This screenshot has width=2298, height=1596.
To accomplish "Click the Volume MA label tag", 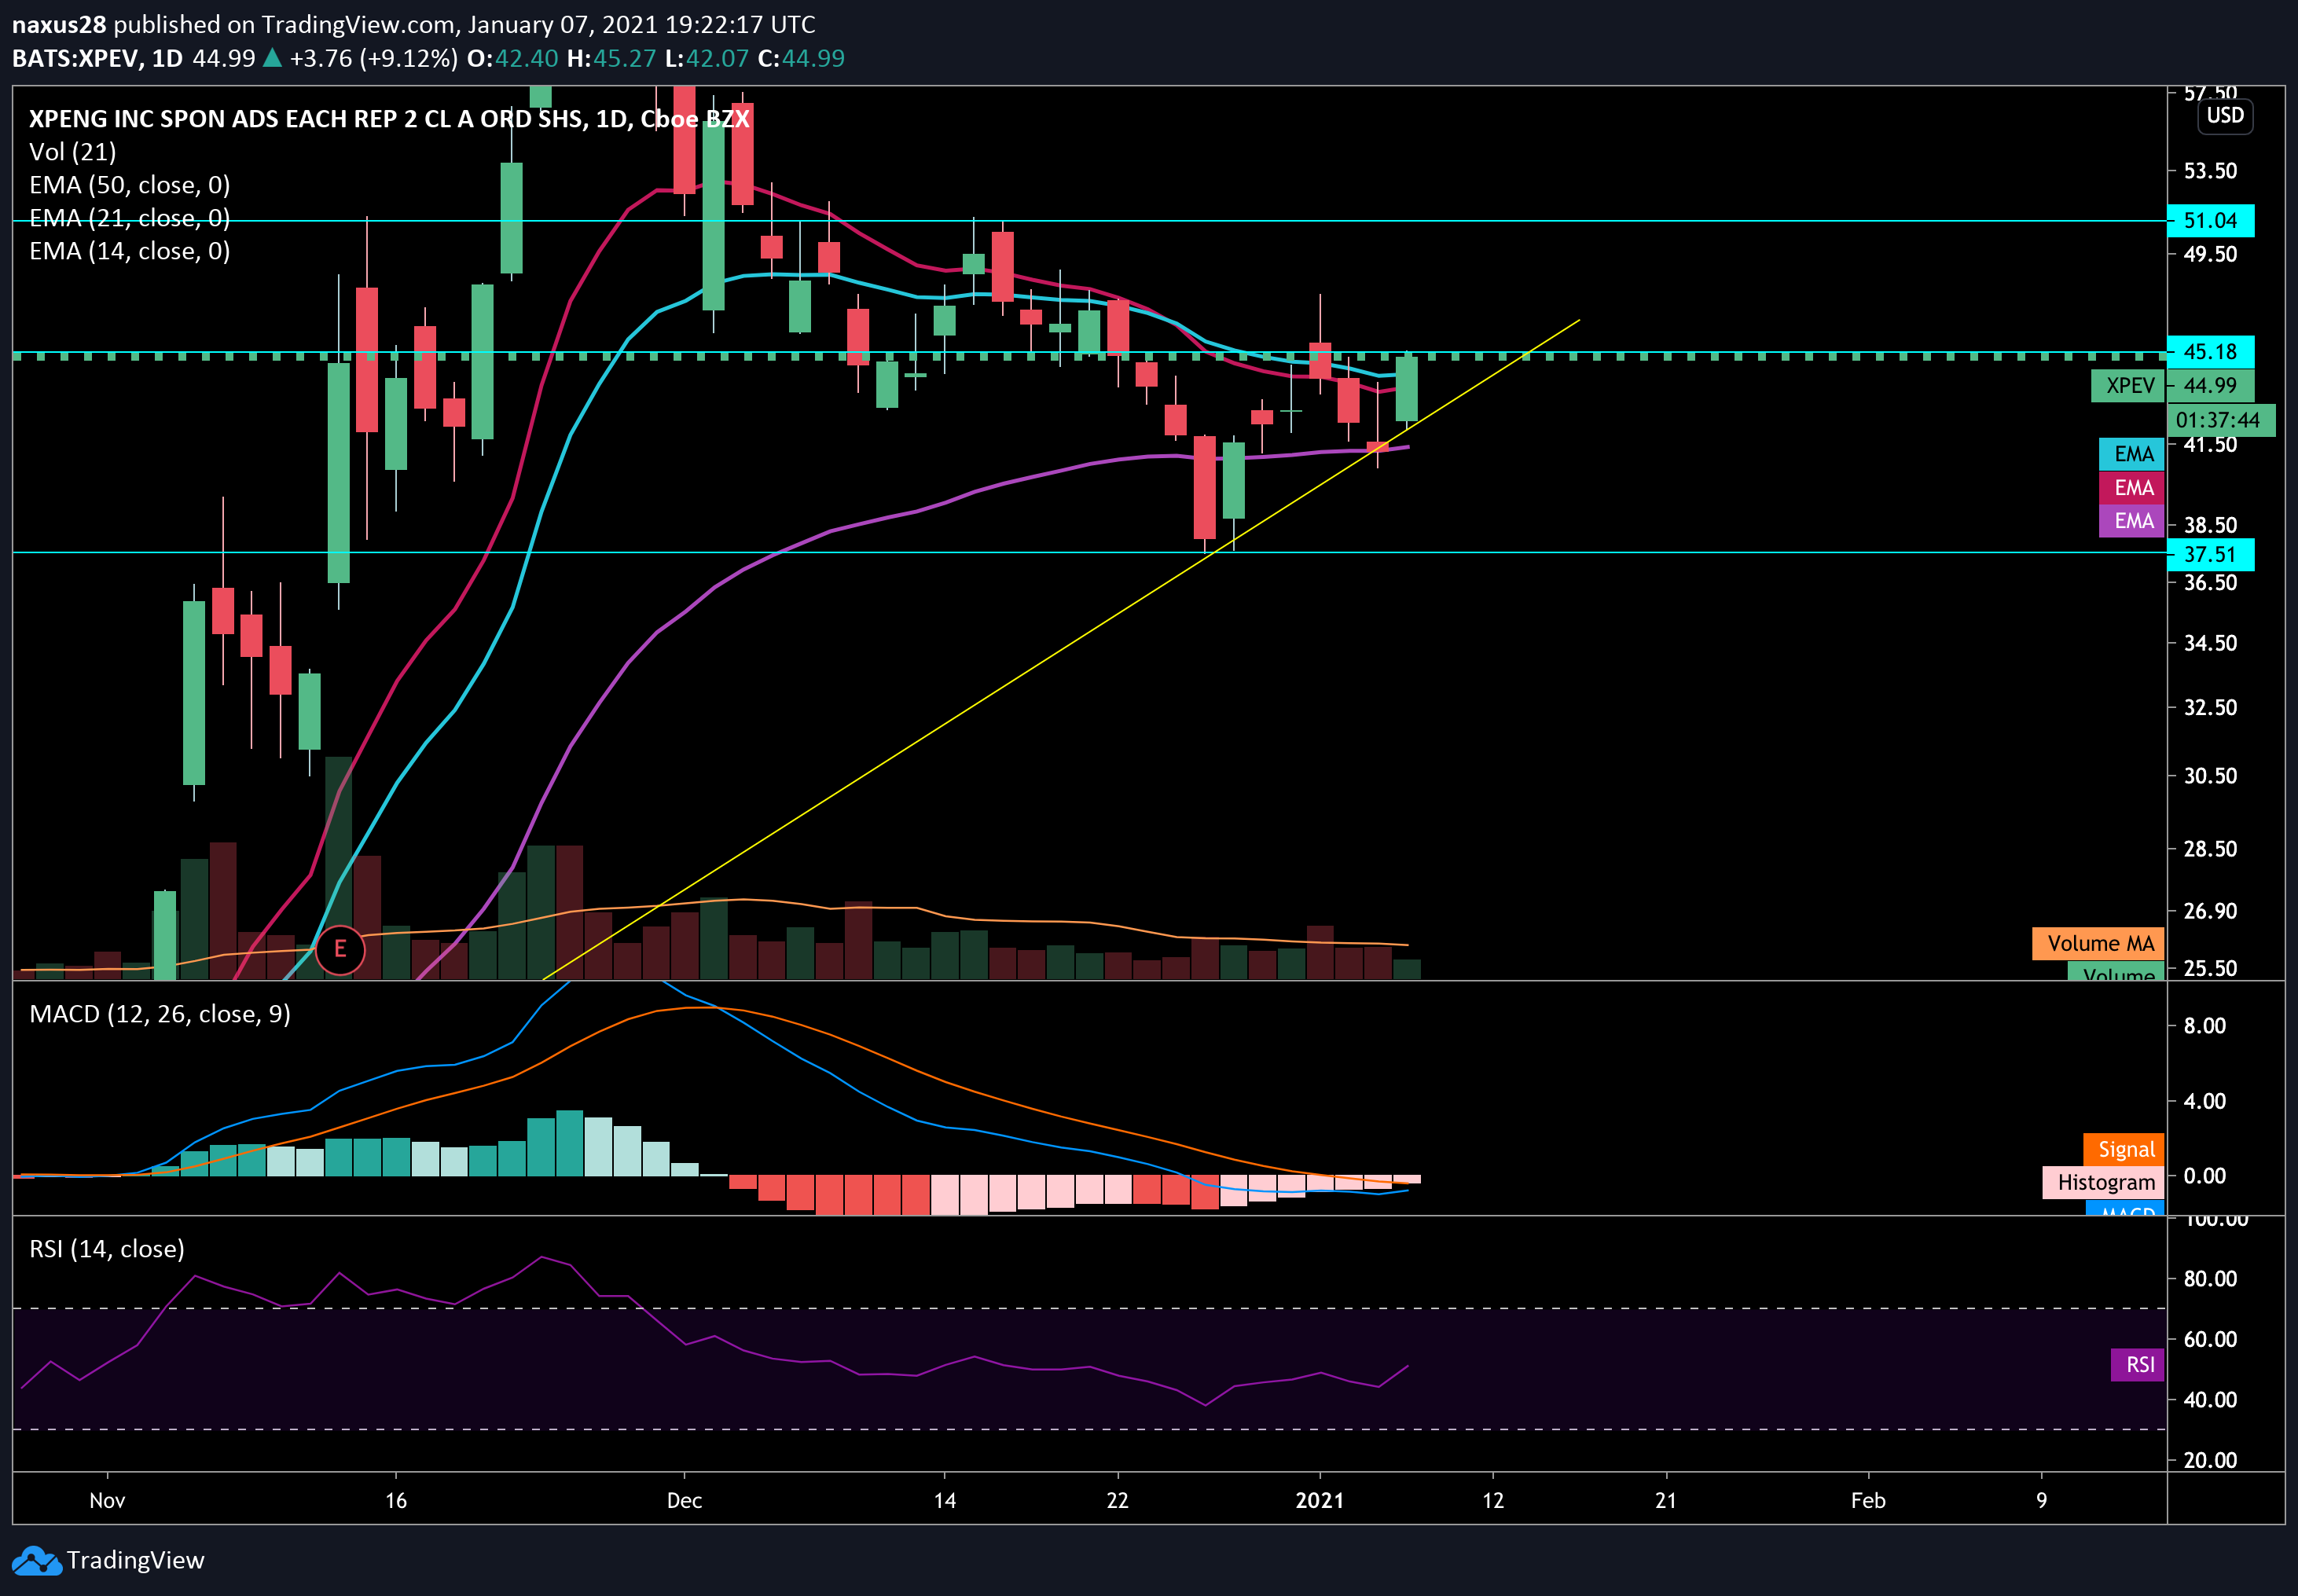I will tap(2099, 943).
